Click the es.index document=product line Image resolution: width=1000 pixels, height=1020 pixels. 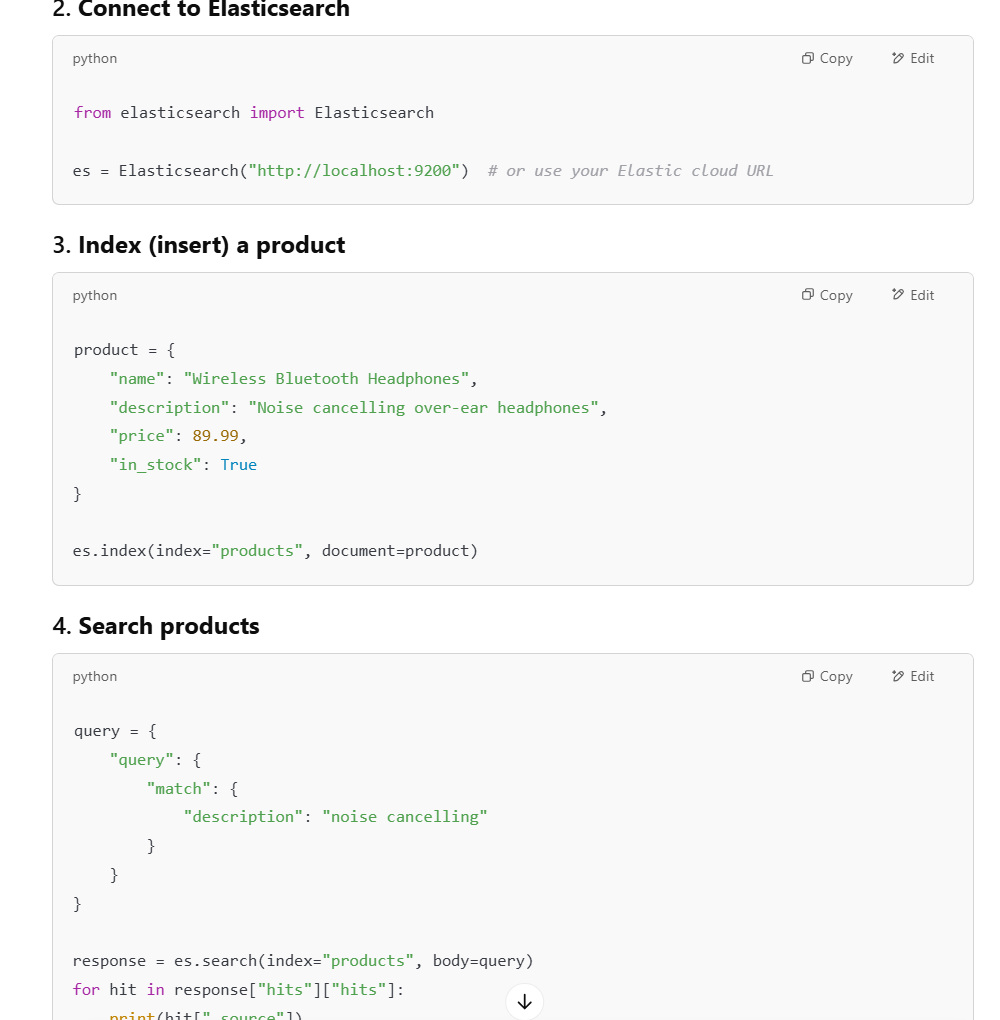click(x=275, y=551)
